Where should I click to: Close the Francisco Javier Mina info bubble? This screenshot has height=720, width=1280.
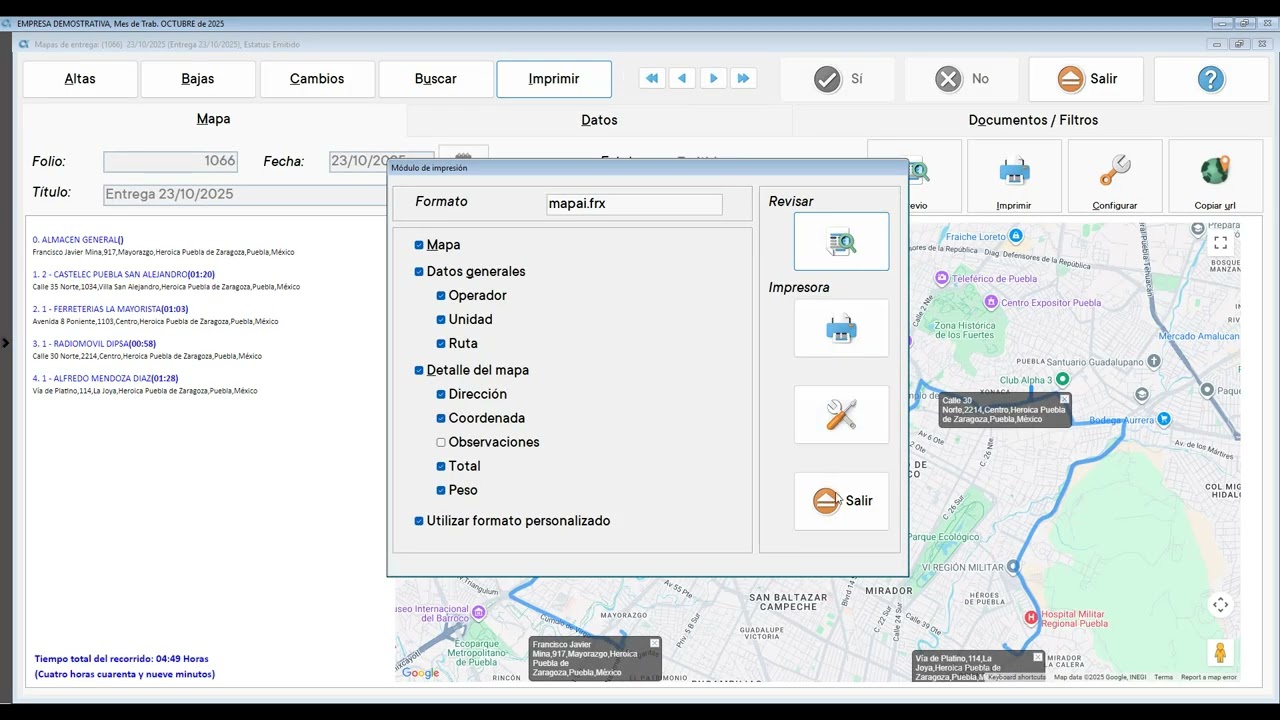[x=654, y=643]
